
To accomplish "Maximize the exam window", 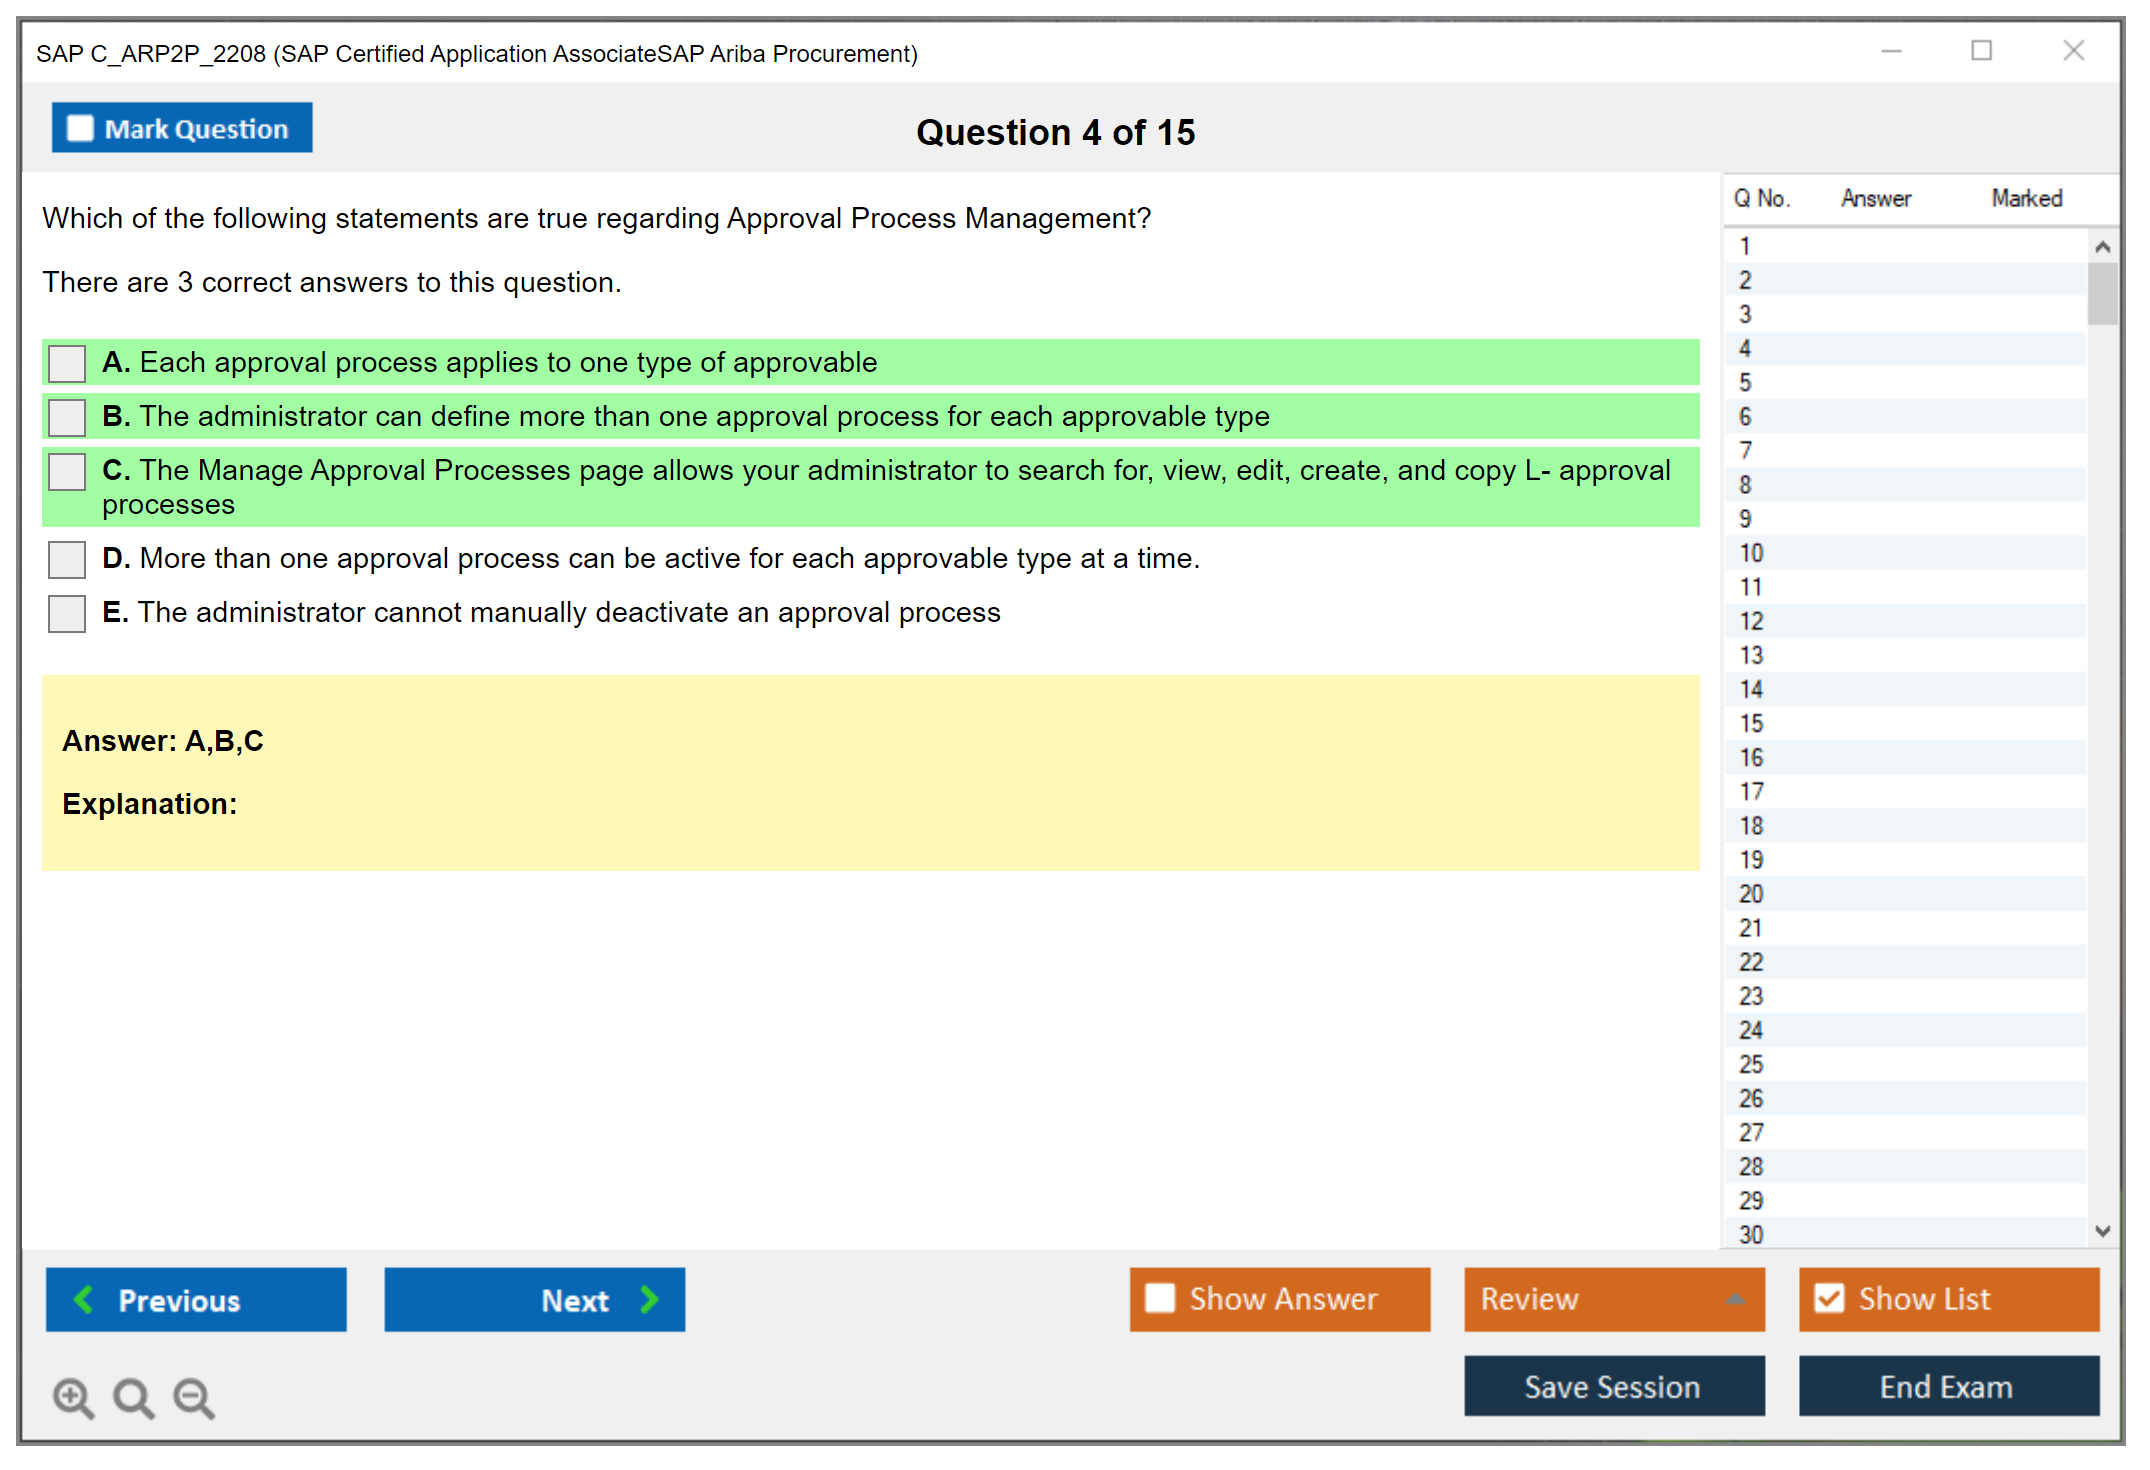I will [1981, 51].
